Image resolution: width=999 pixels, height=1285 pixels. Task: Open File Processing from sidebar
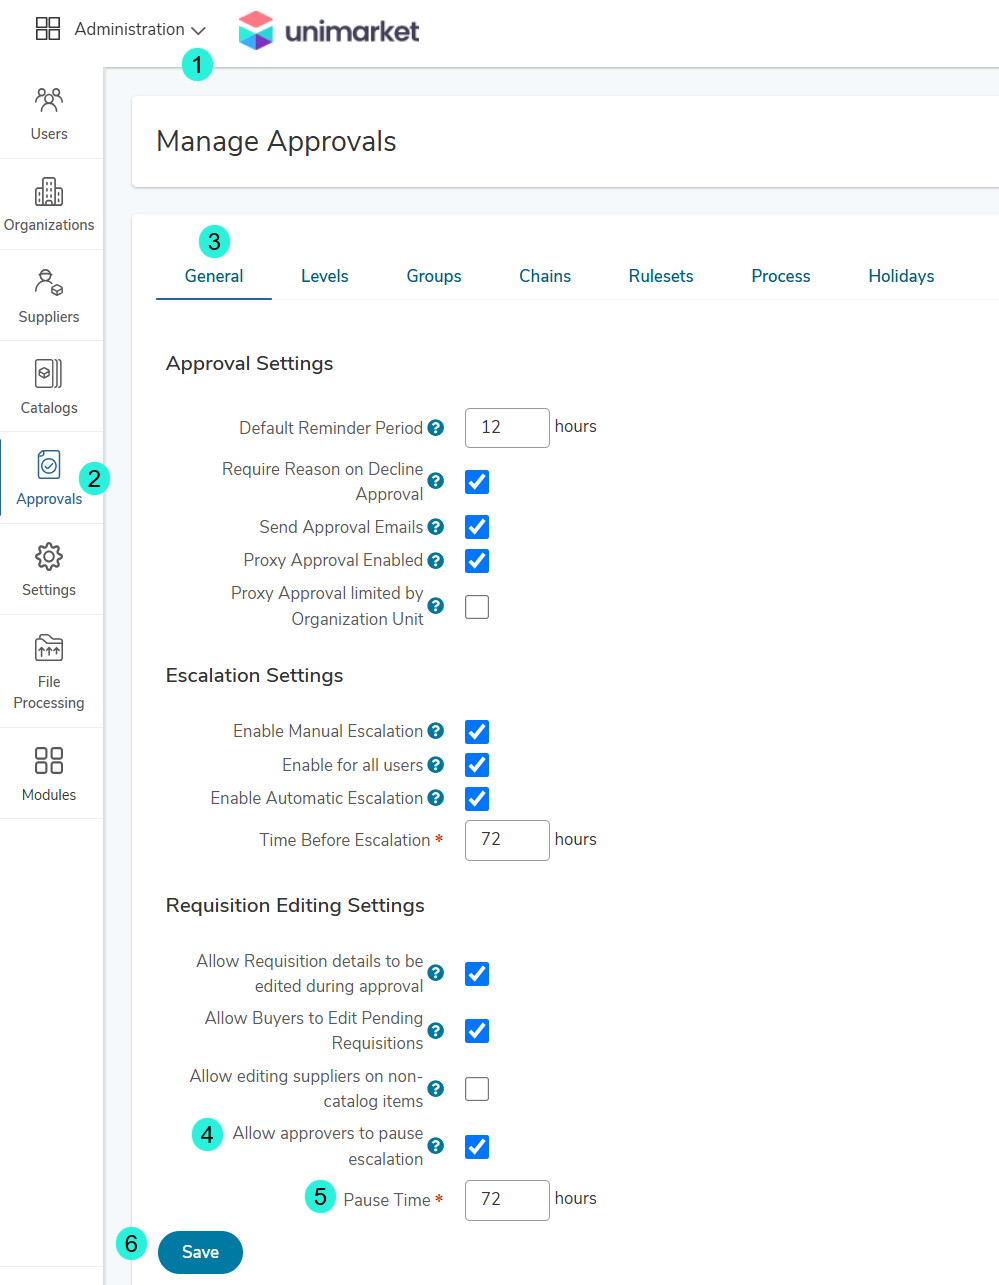(49, 671)
